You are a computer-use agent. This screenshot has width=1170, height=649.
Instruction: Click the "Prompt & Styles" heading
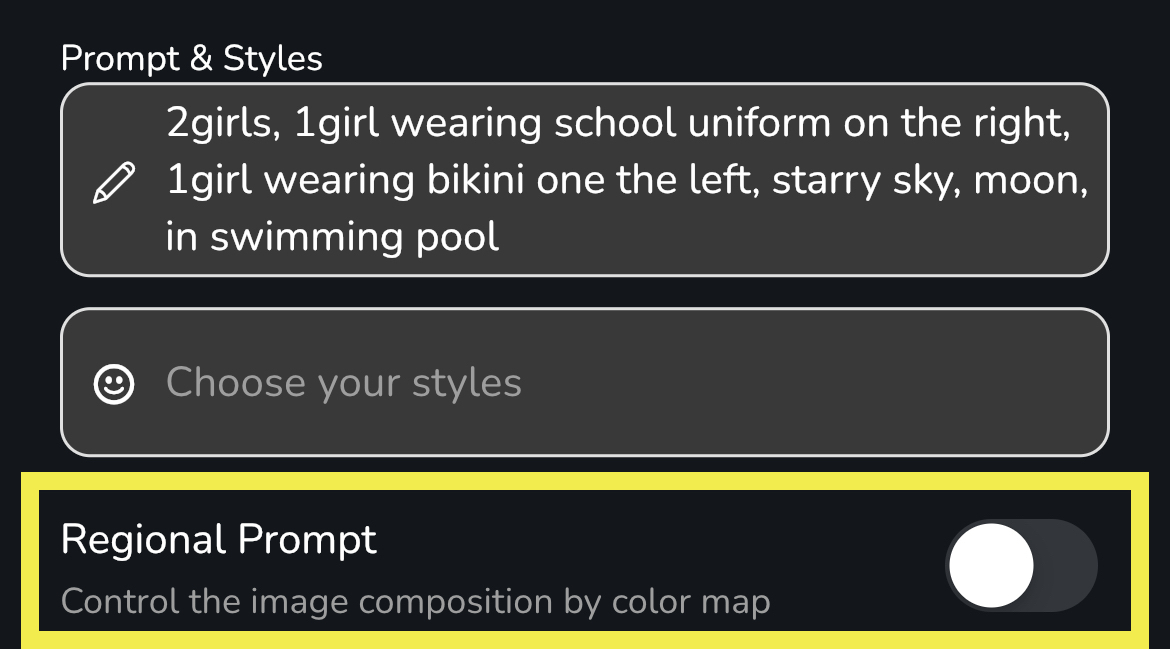(191, 59)
